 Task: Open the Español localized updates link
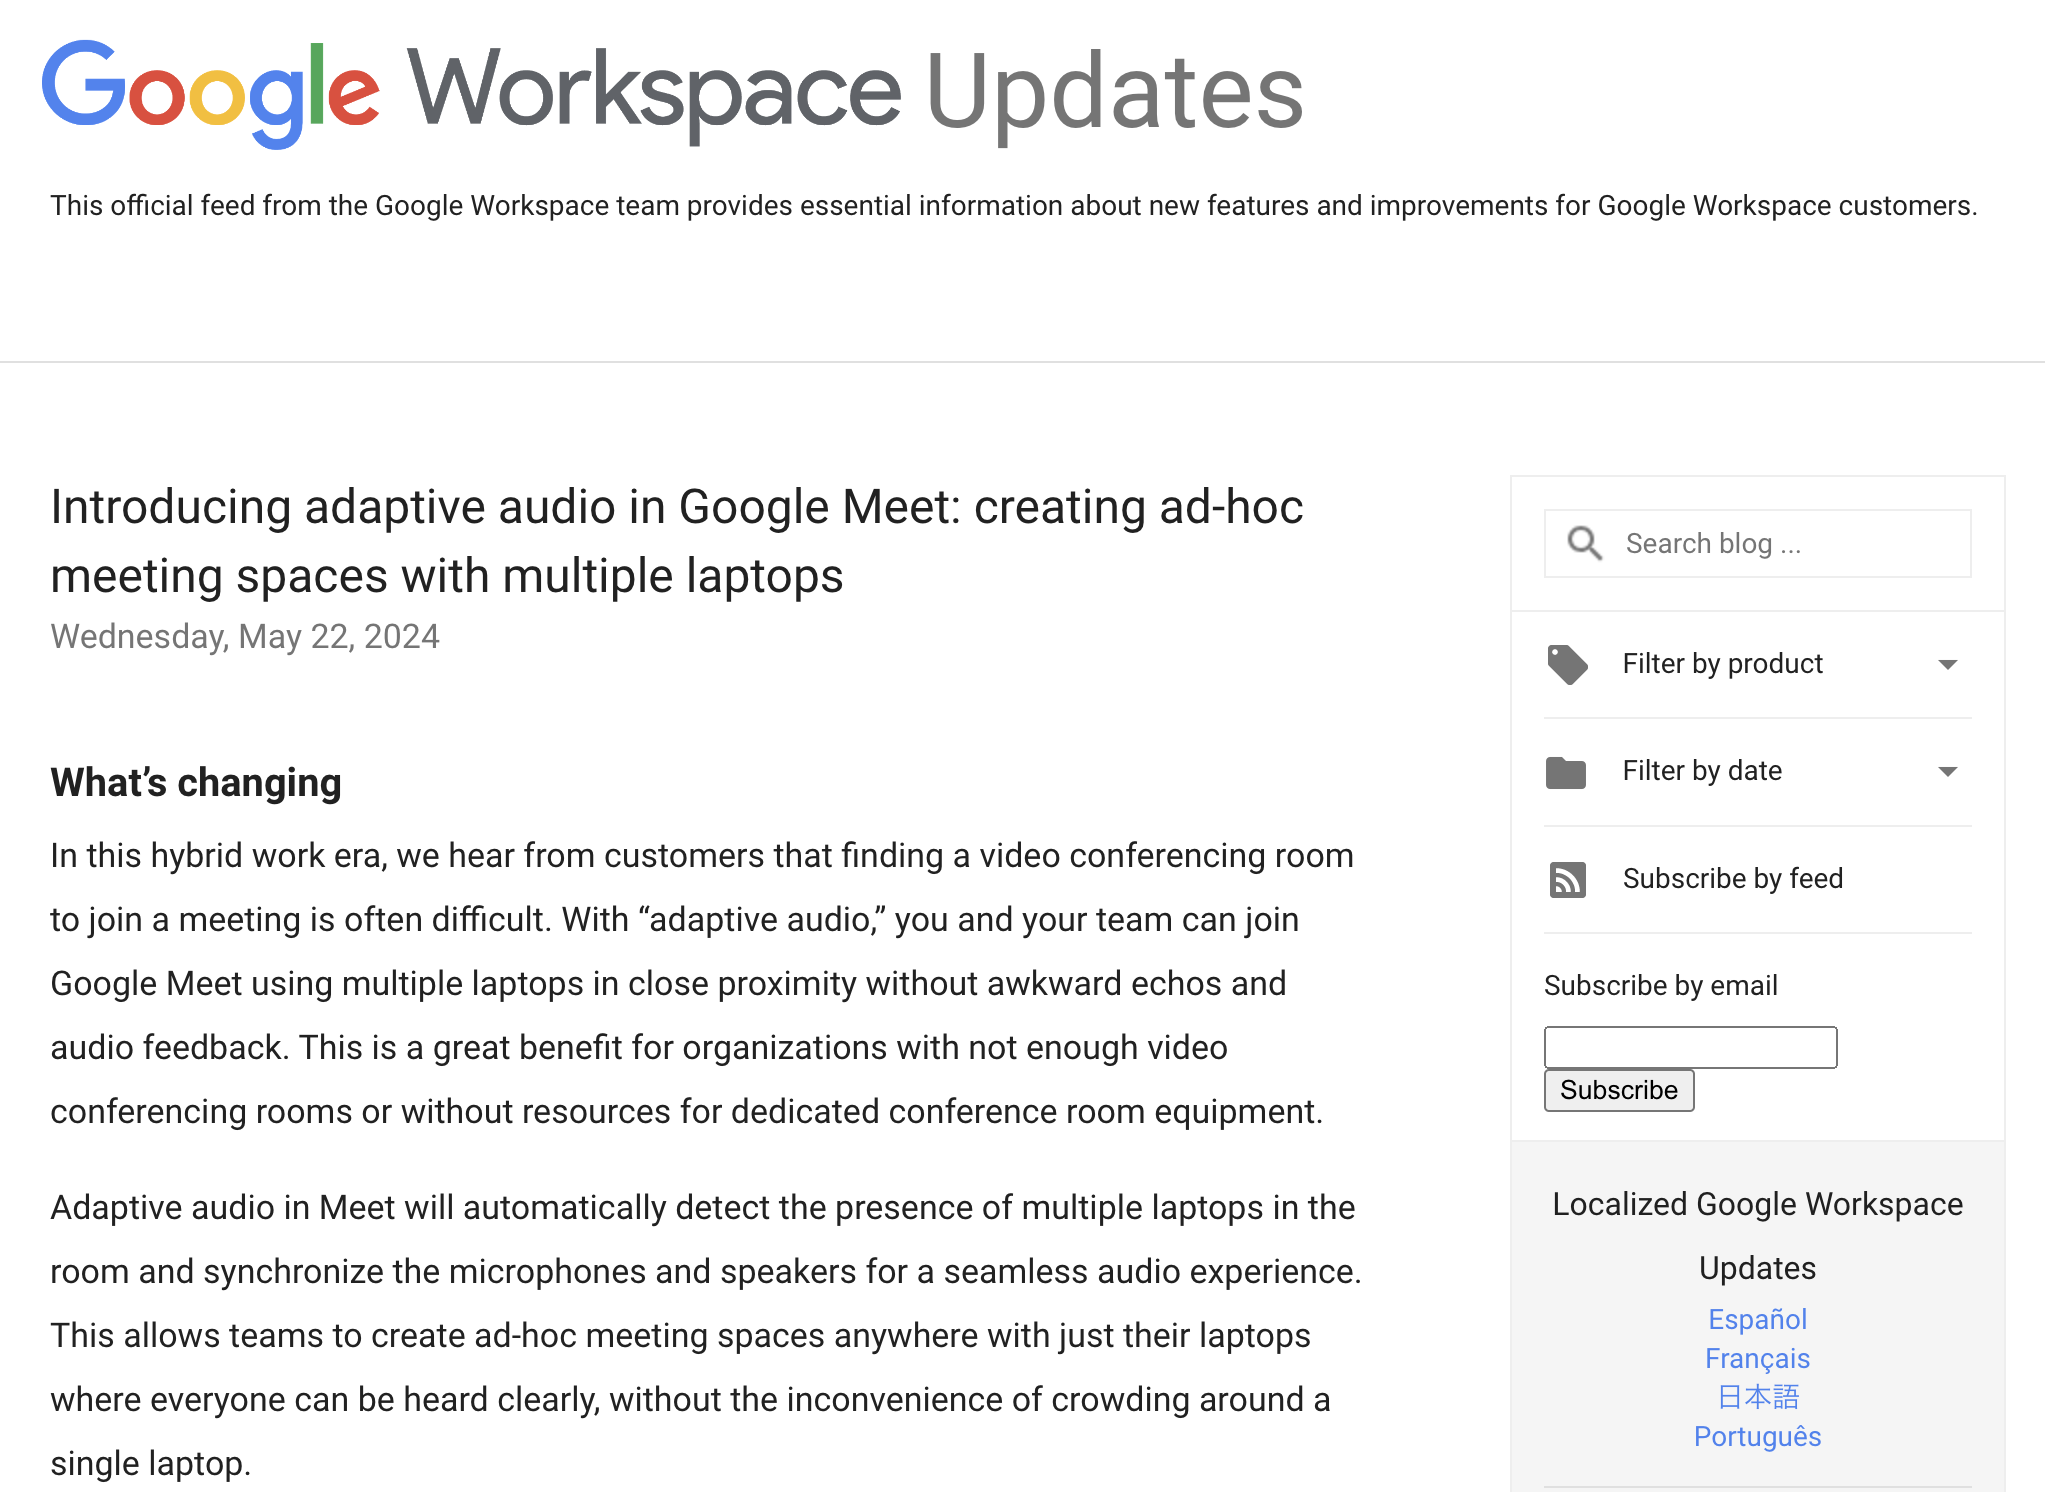pos(1757,1320)
